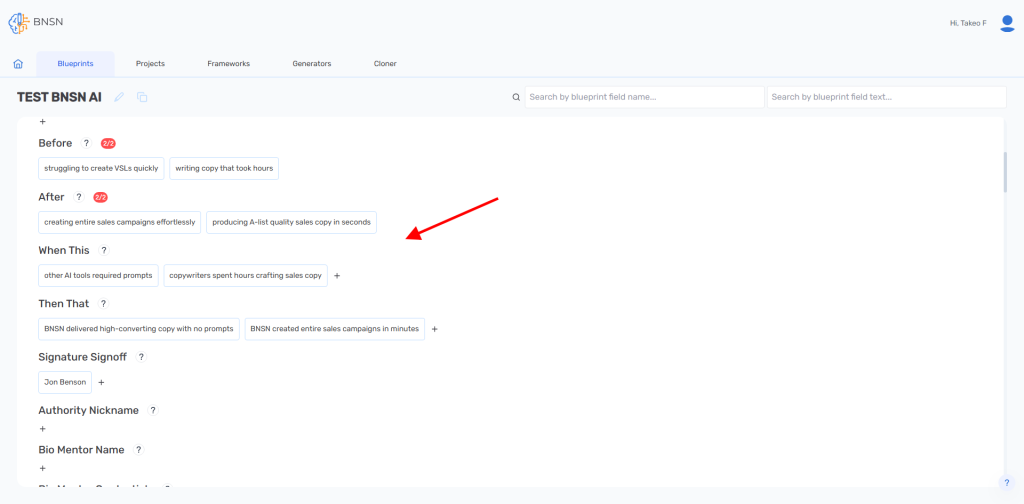1024x504 pixels.
Task: Click the 'When This' heading
Action: [x=64, y=250]
